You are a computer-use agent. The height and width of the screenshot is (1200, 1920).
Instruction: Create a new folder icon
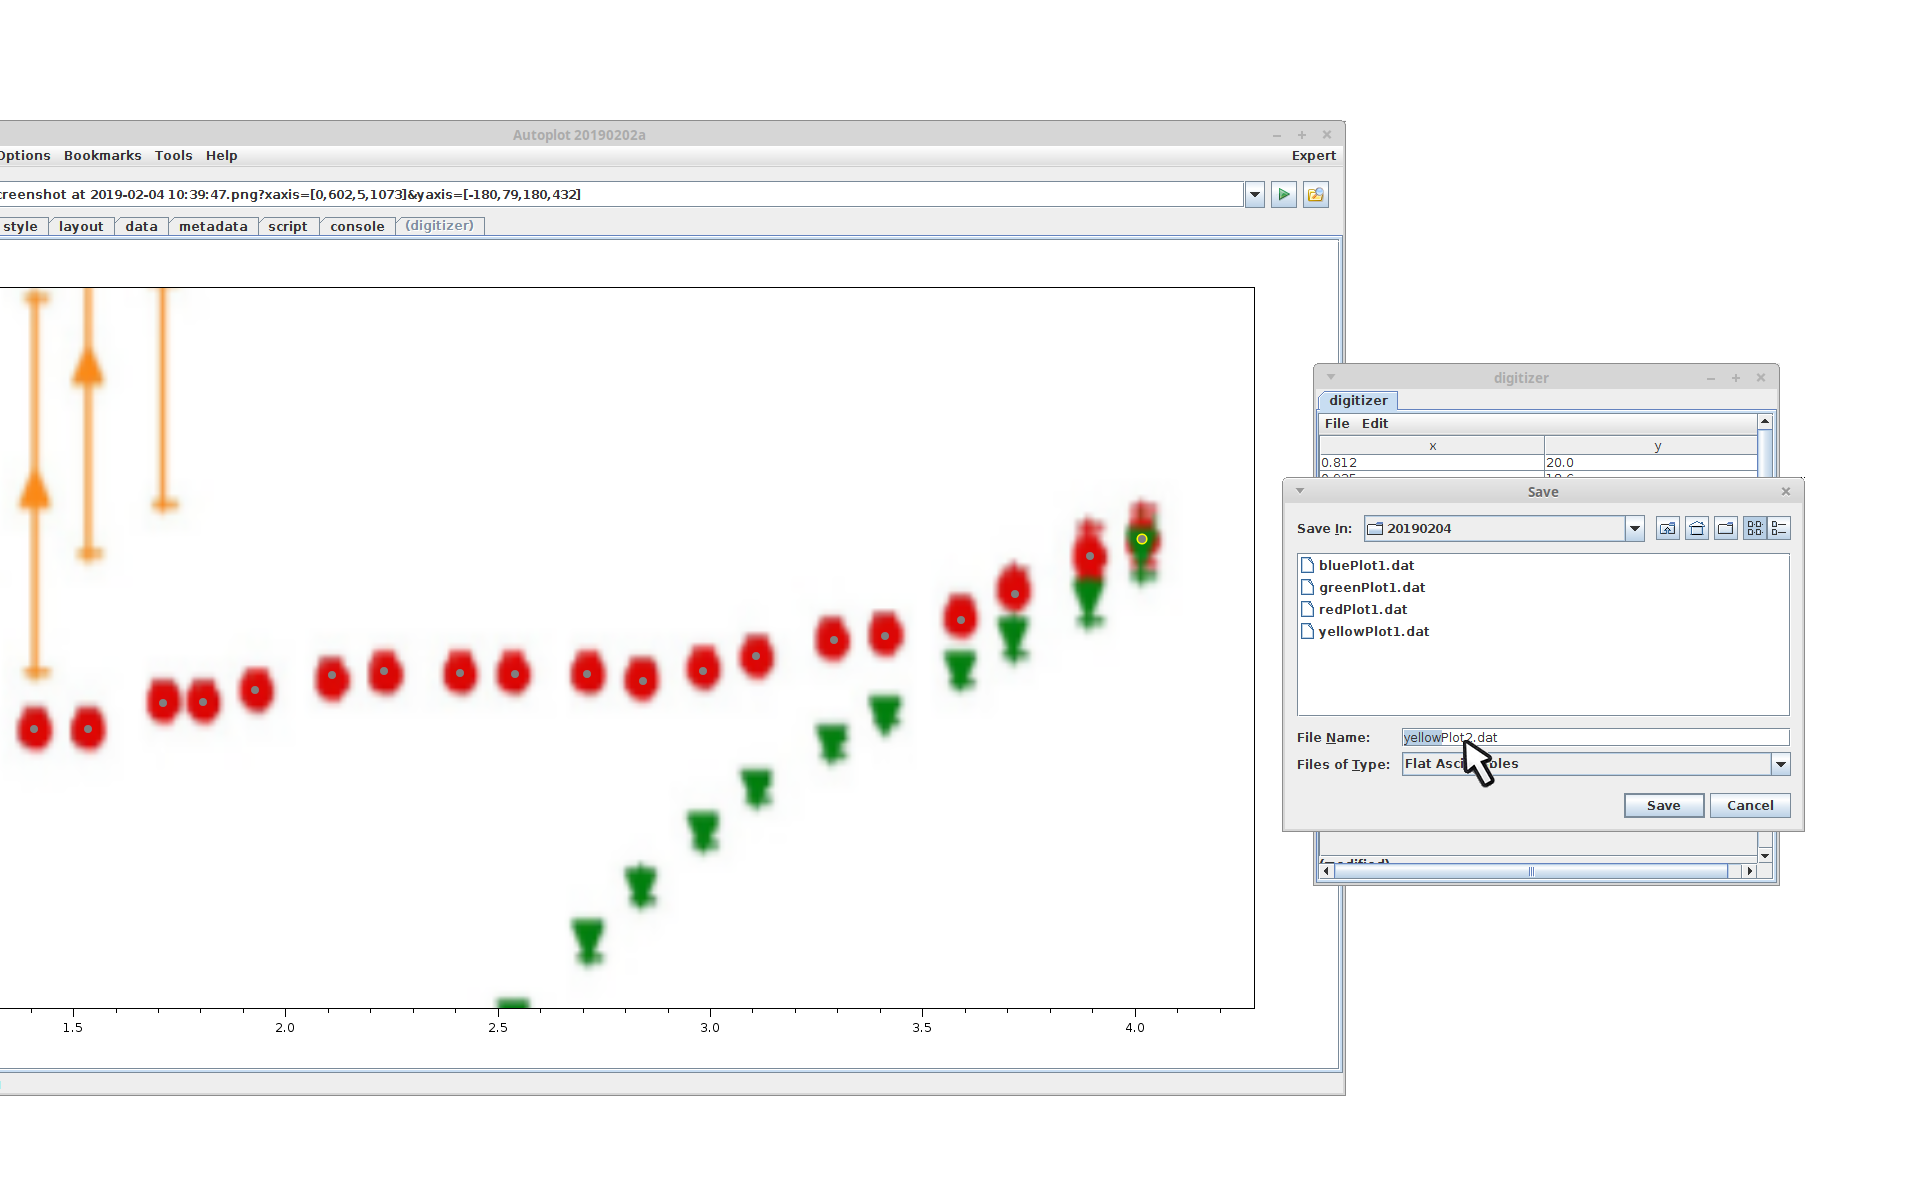coord(1726,529)
